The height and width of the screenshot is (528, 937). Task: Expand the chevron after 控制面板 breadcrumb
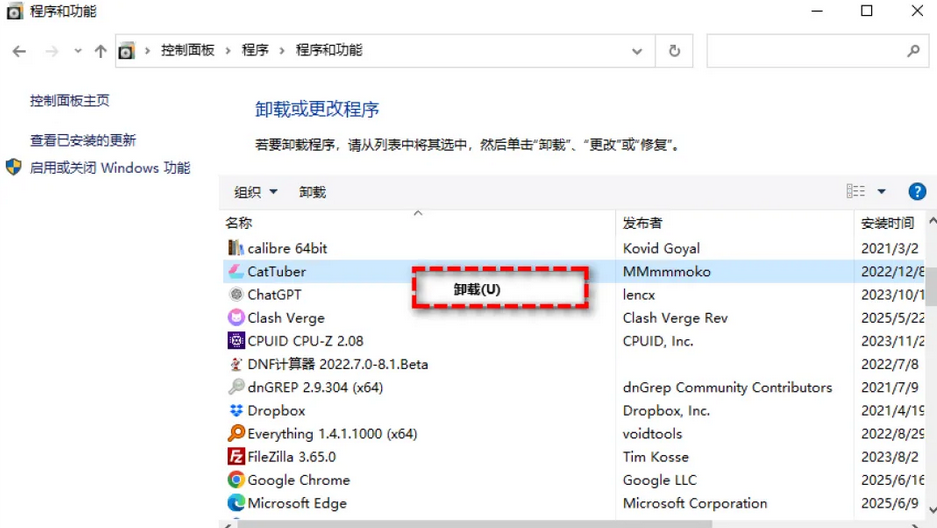[228, 51]
